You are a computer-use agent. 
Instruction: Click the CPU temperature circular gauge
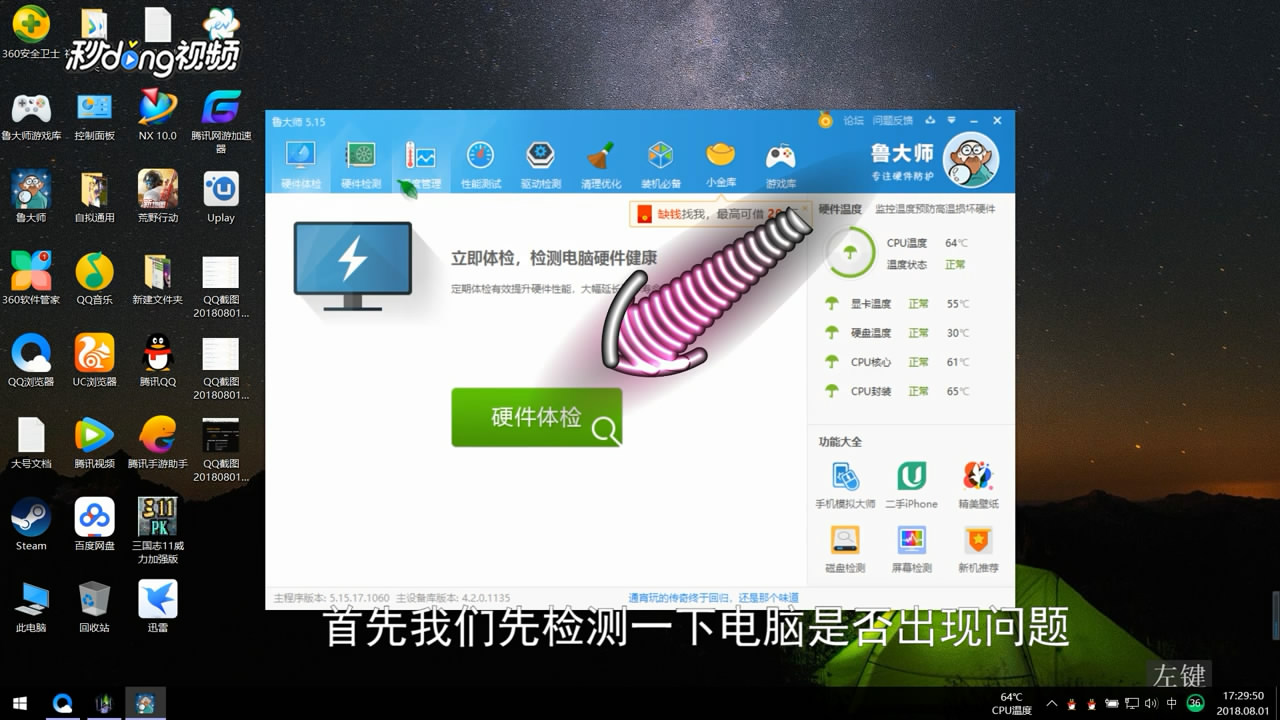tap(850, 253)
